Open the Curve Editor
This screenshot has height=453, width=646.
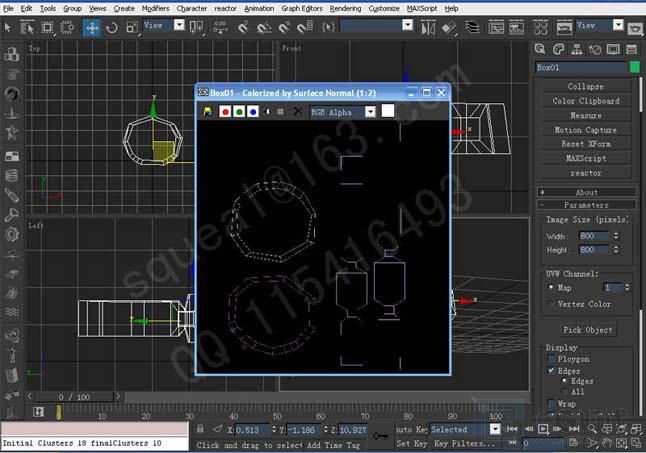click(496, 28)
